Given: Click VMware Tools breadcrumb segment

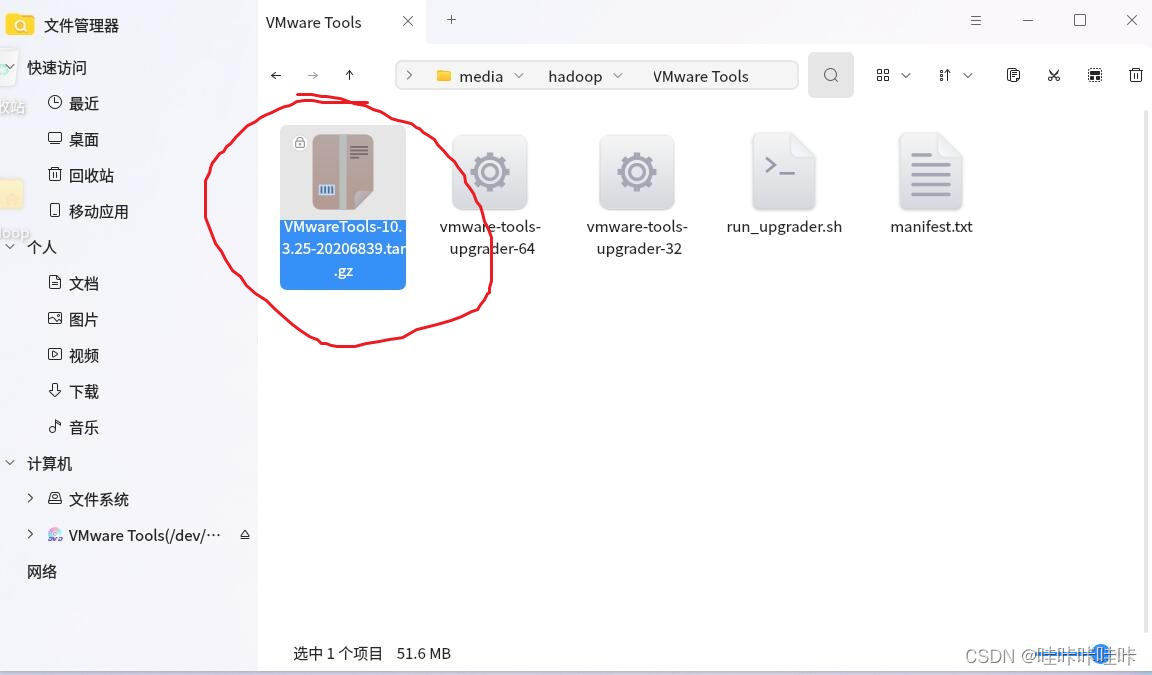Looking at the screenshot, I should click(701, 76).
